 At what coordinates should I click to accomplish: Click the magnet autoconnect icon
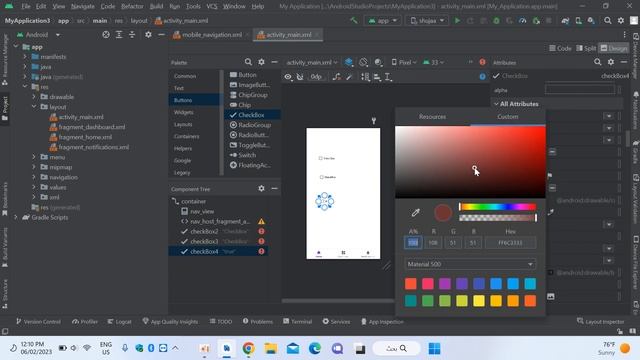tap(300, 77)
